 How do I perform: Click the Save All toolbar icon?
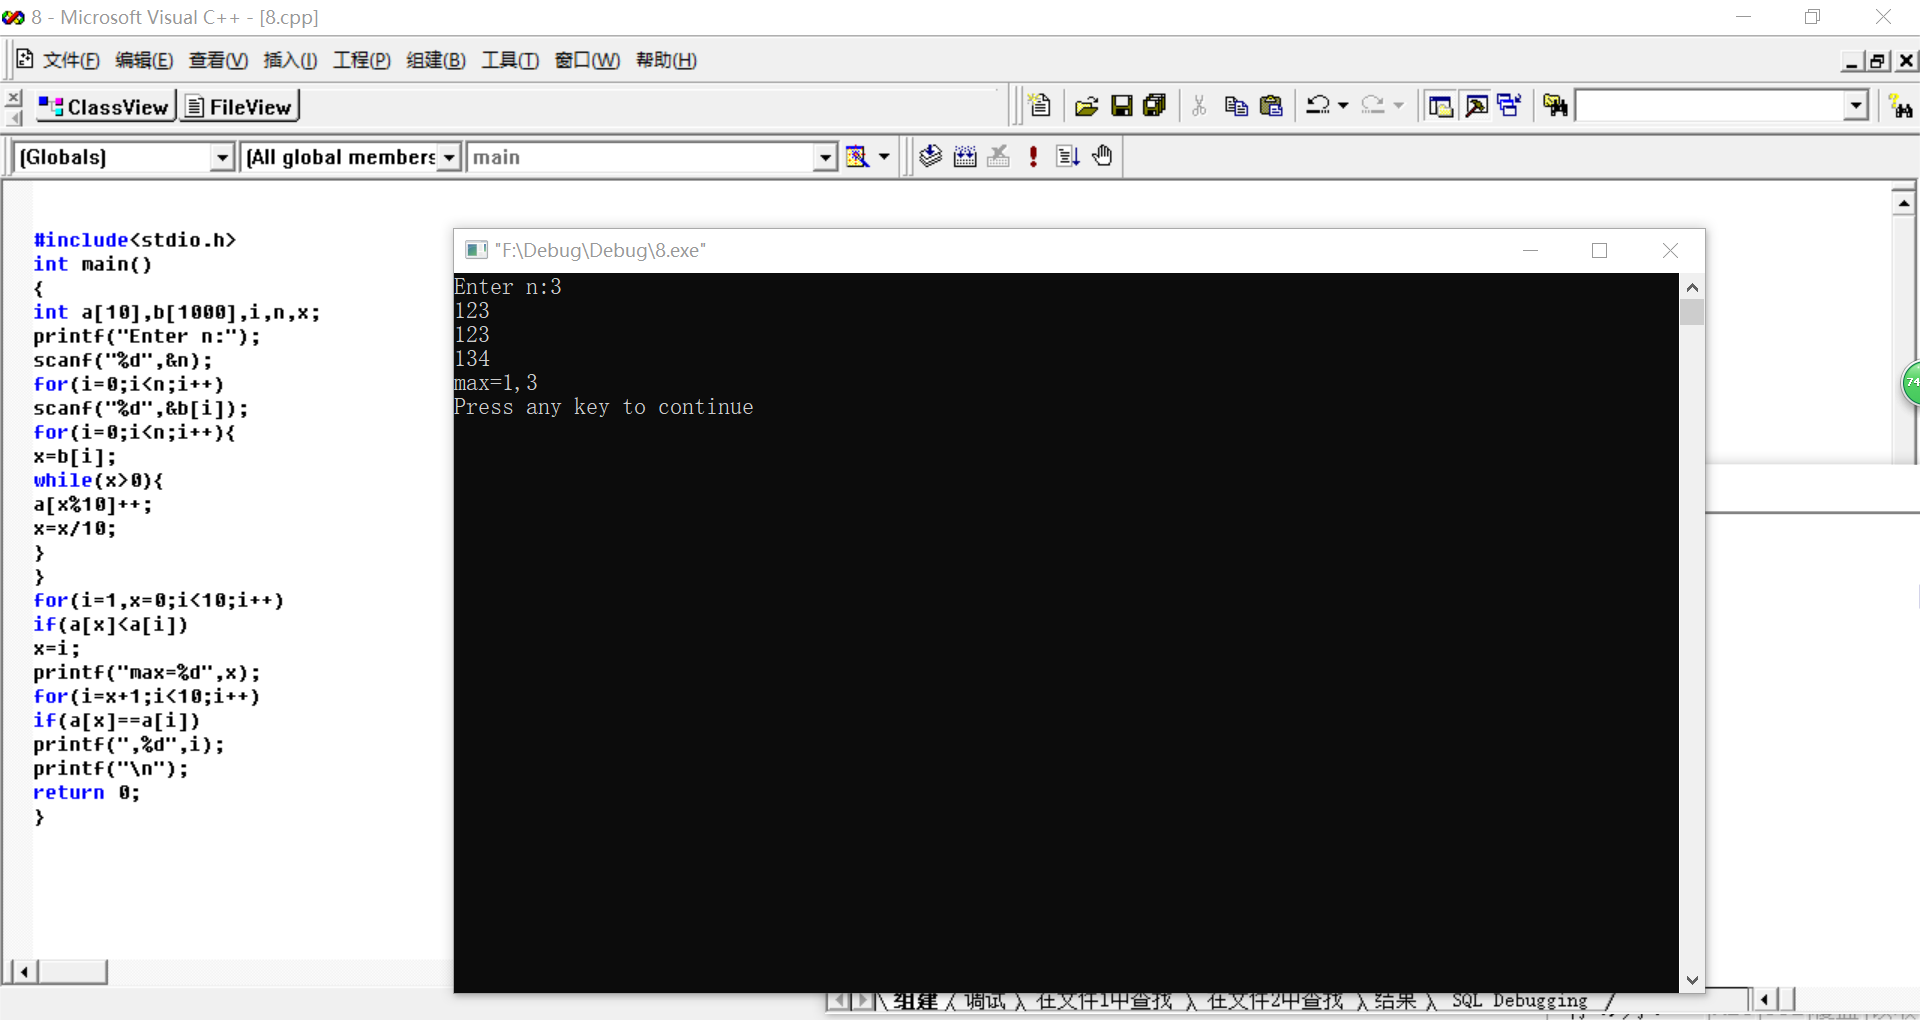[1155, 105]
